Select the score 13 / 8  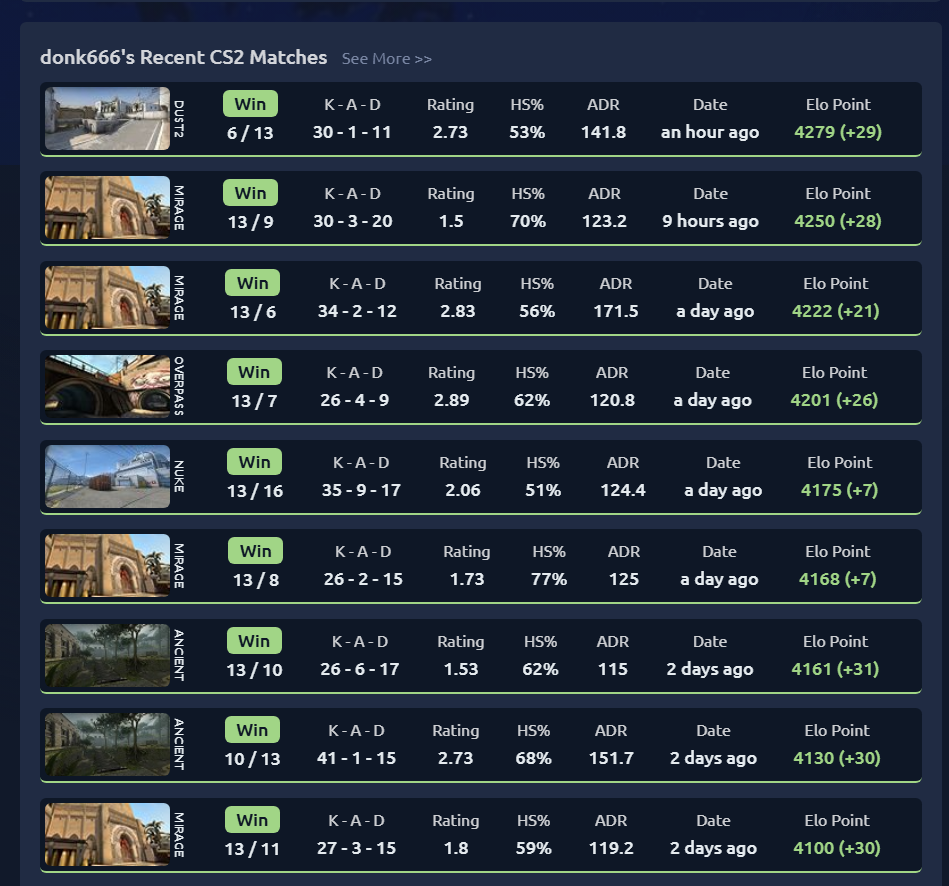256,580
